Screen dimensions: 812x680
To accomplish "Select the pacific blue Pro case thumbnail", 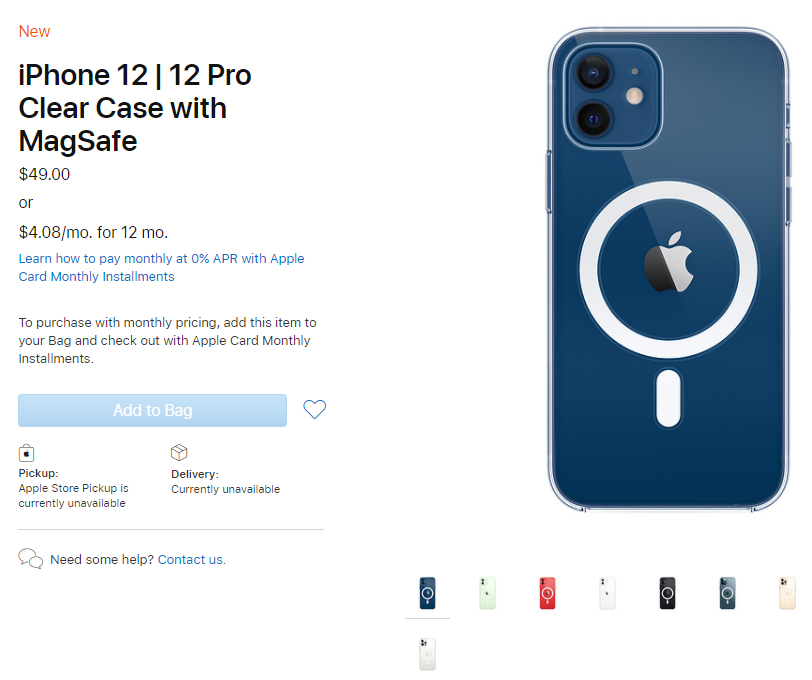I will click(728, 594).
